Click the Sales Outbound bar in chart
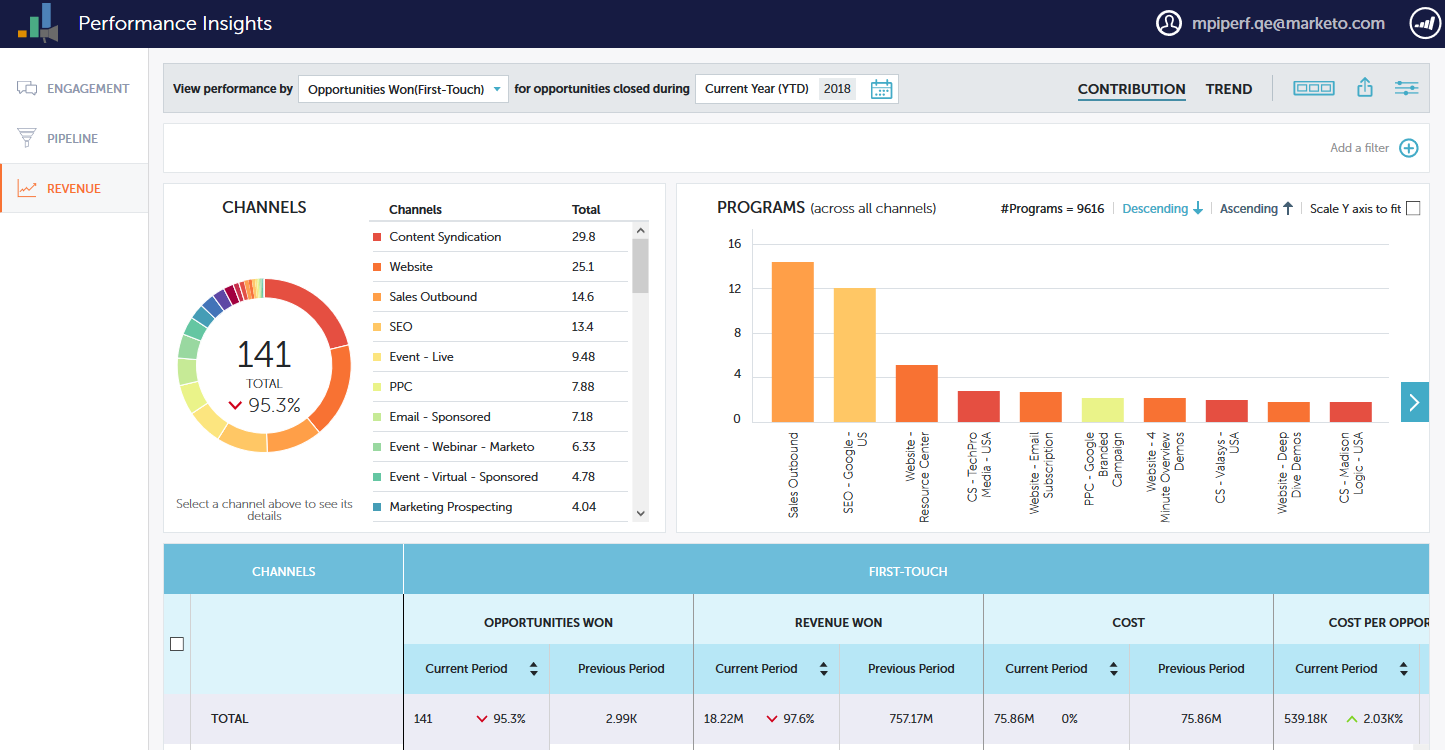The width and height of the screenshot is (1445, 750). coord(792,341)
